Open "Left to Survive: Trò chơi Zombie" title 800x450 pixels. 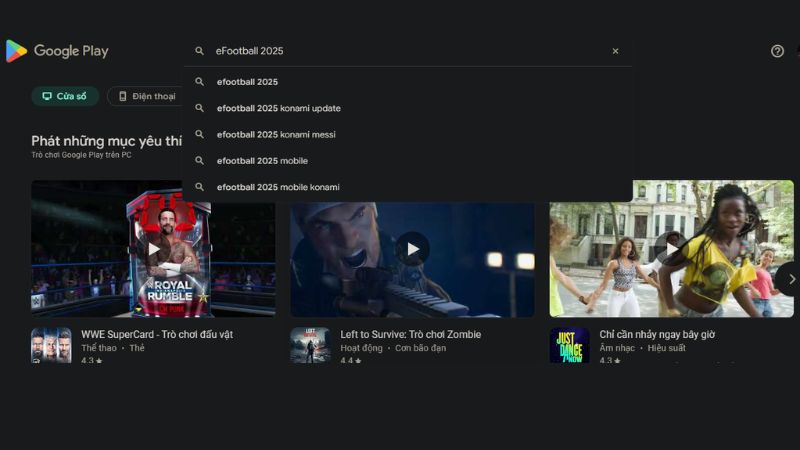pyautogui.click(x=410, y=334)
